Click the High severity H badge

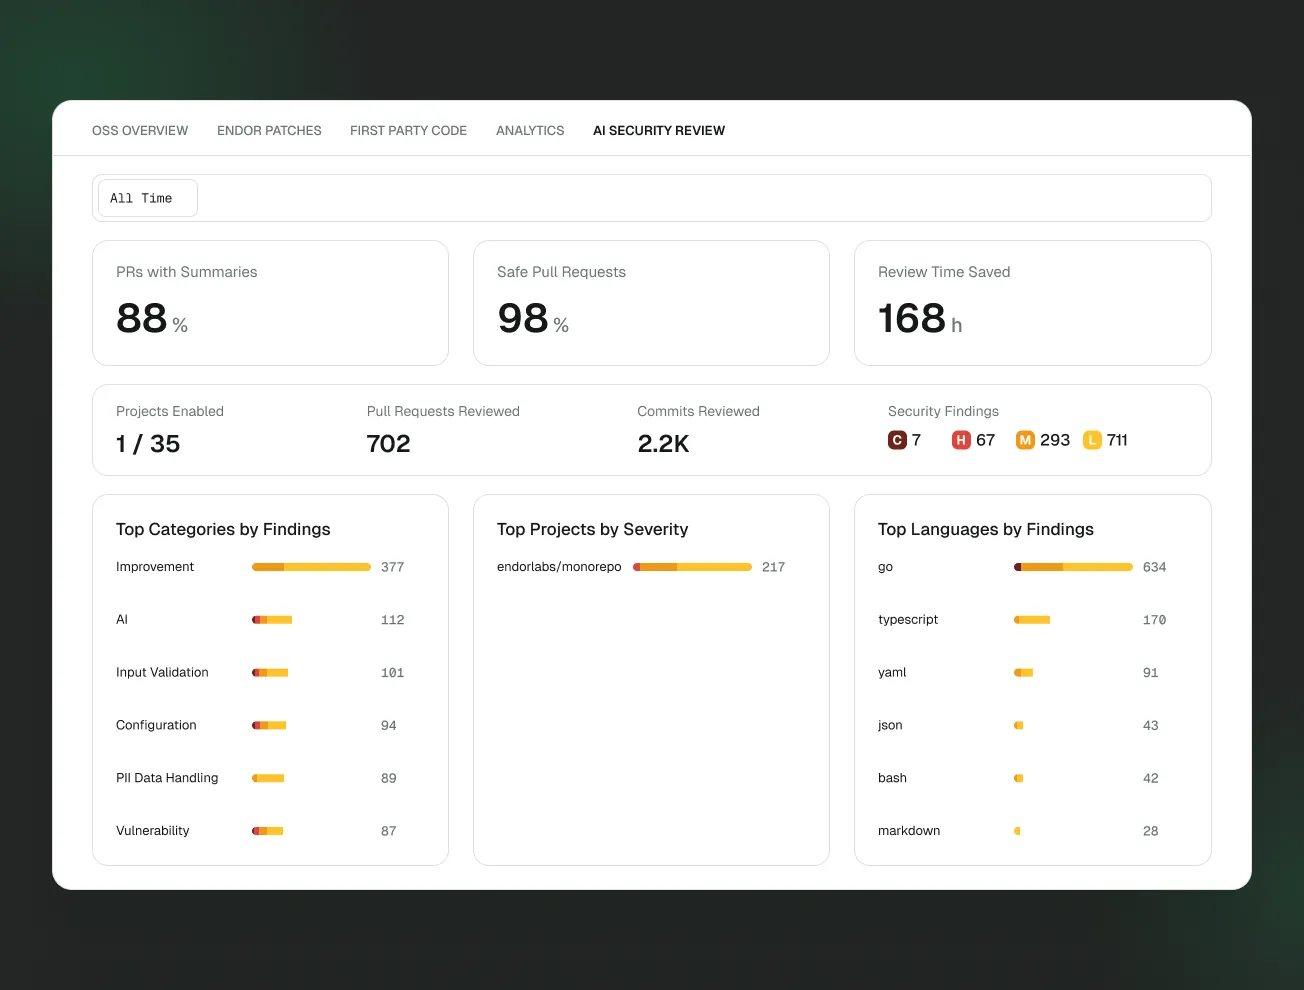tap(961, 440)
